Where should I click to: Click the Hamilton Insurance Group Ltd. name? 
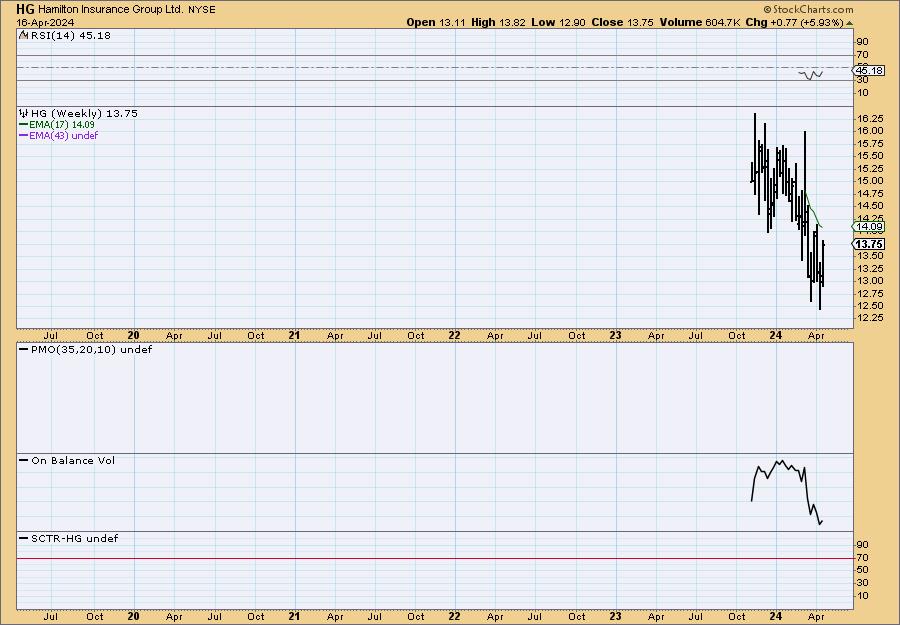coord(111,9)
